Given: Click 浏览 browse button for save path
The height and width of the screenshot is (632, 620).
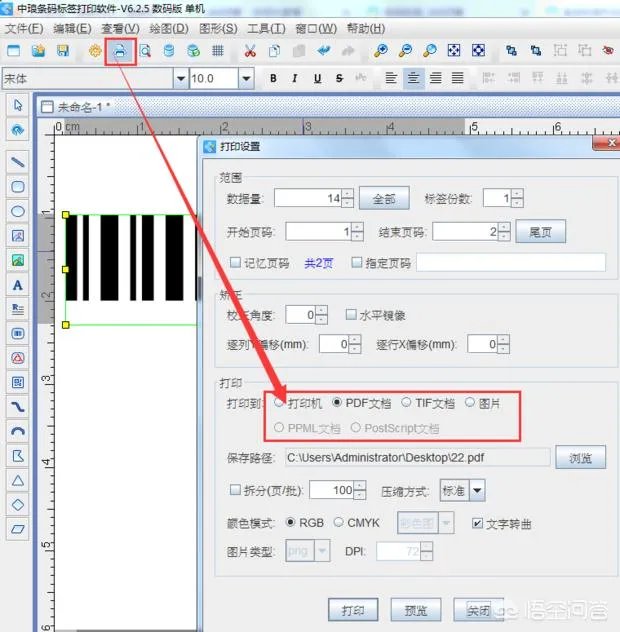Looking at the screenshot, I should pos(580,457).
